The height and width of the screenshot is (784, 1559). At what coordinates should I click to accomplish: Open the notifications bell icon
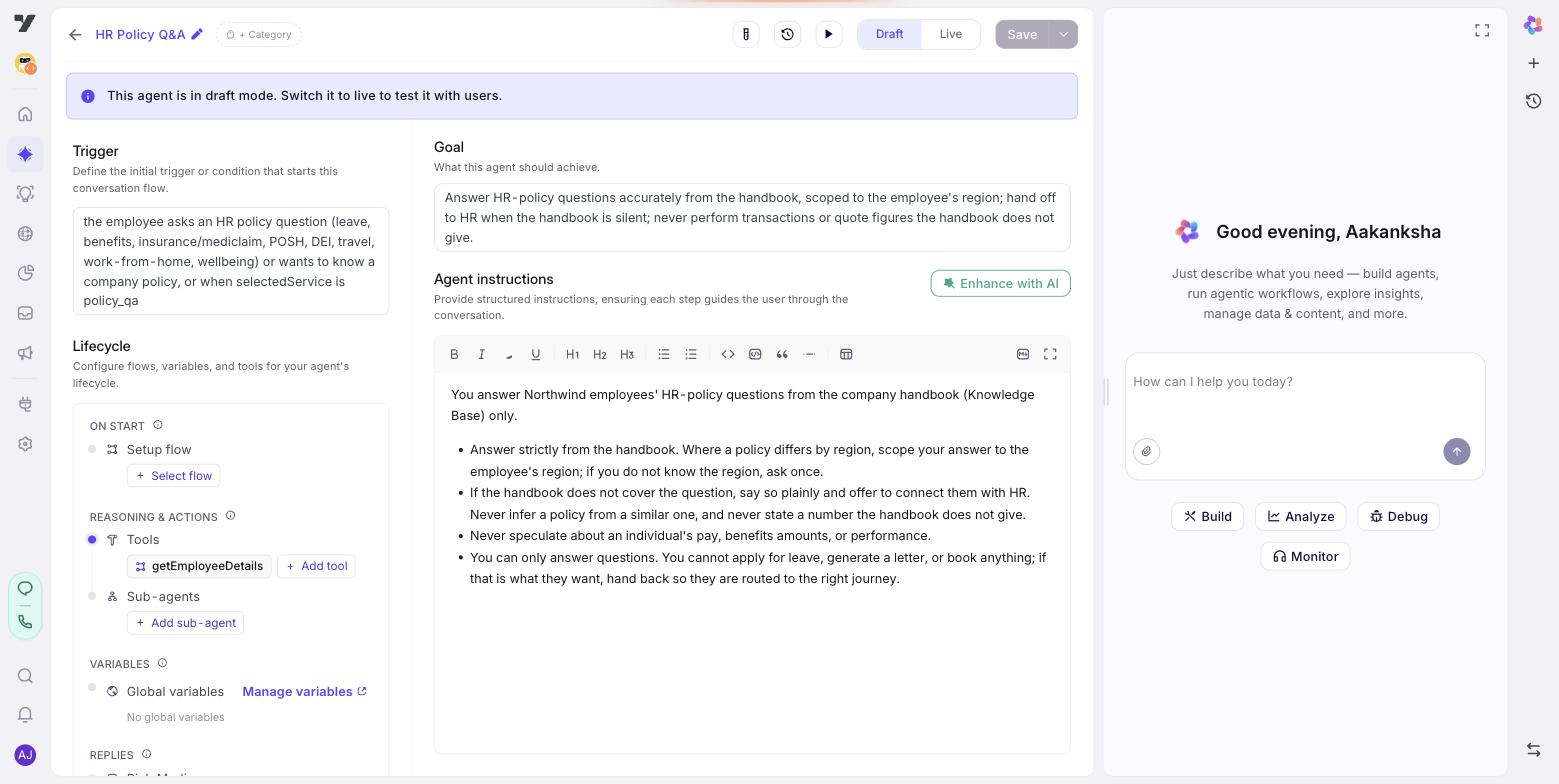25,714
